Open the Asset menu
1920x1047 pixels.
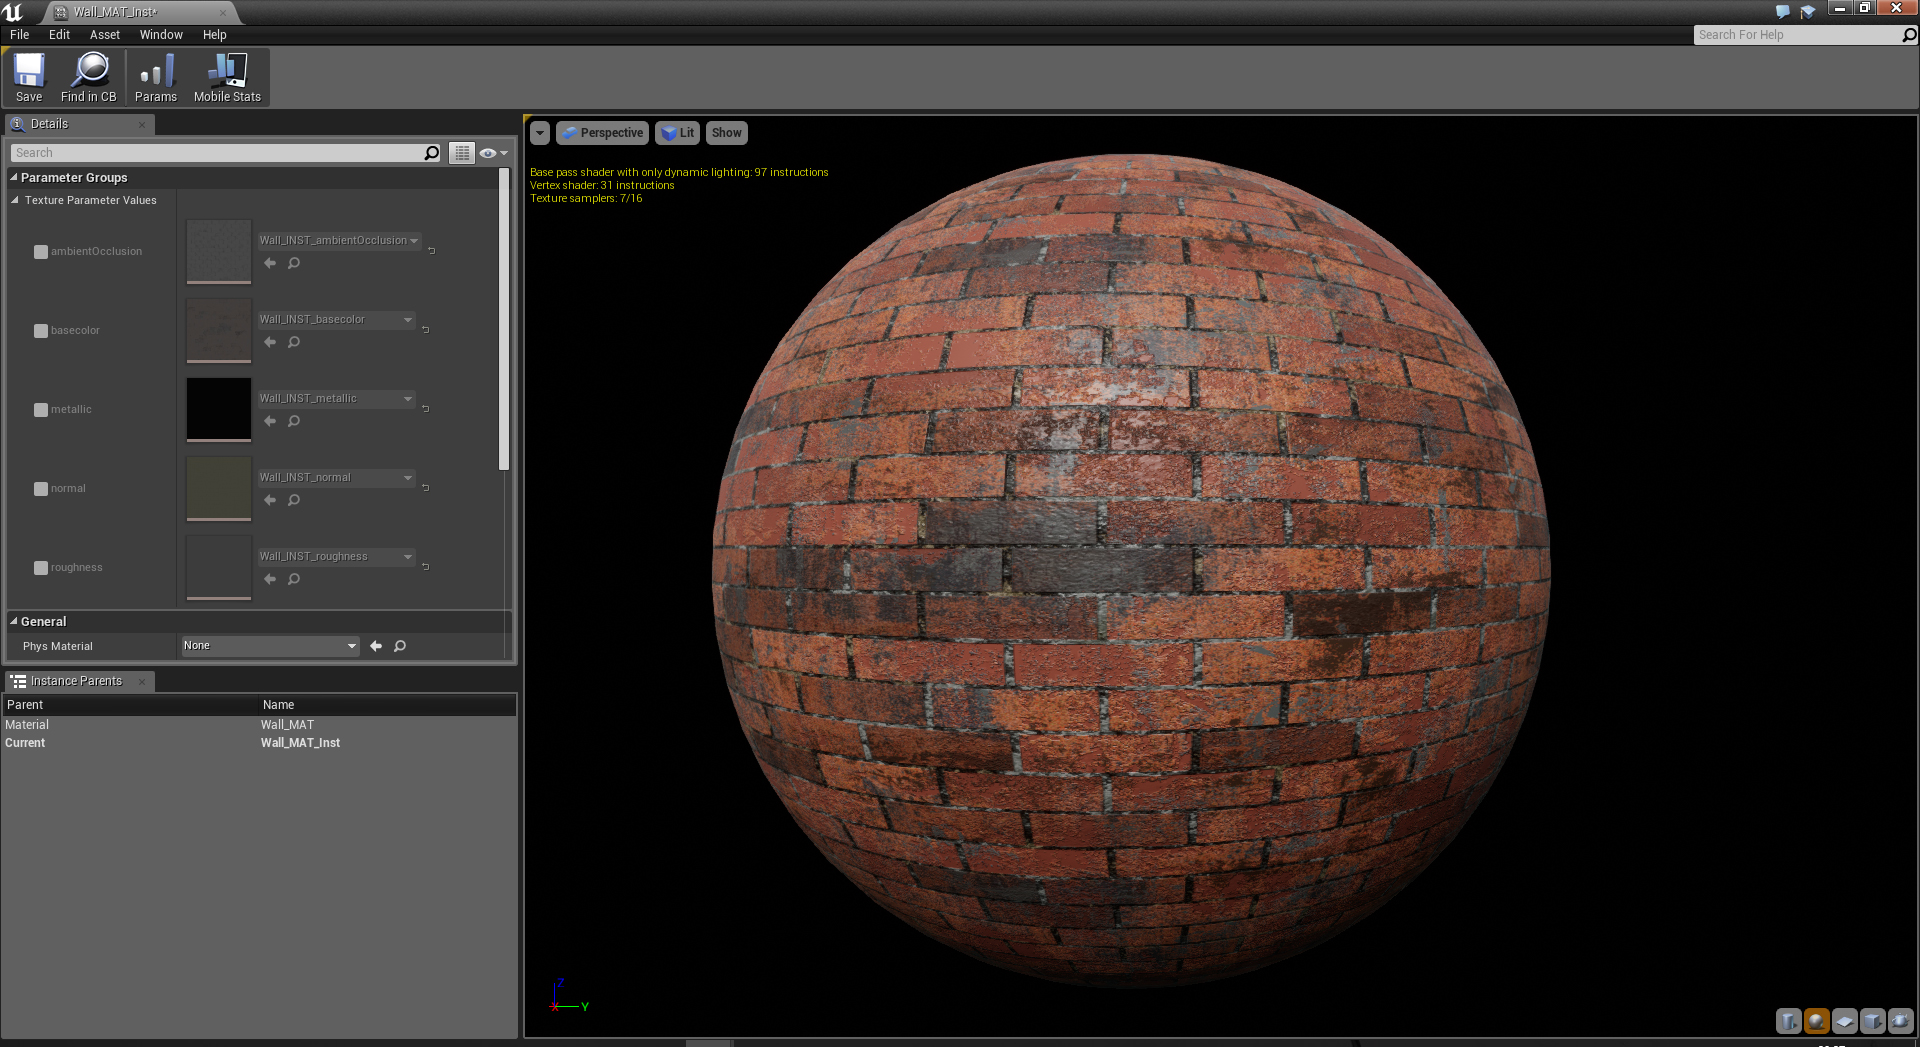(104, 35)
